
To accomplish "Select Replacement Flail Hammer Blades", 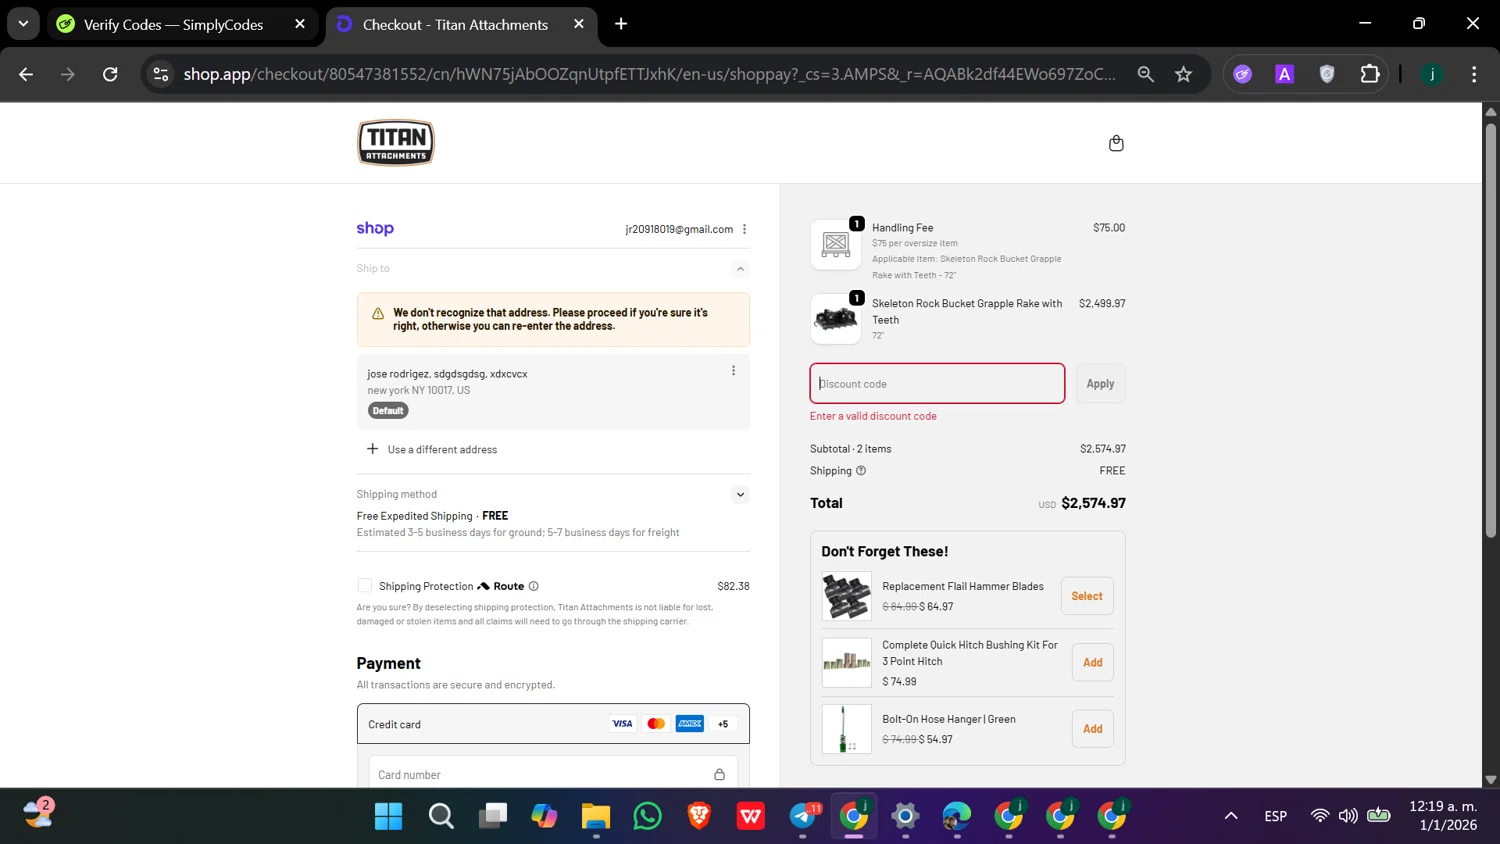I will coord(1087,596).
